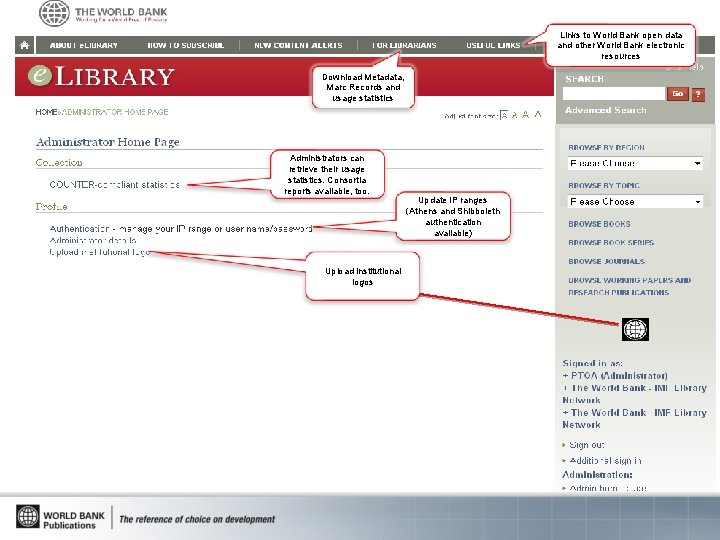This screenshot has height=540, width=720.
Task: Go to HOME in the breadcrumb
Action: [46, 112]
